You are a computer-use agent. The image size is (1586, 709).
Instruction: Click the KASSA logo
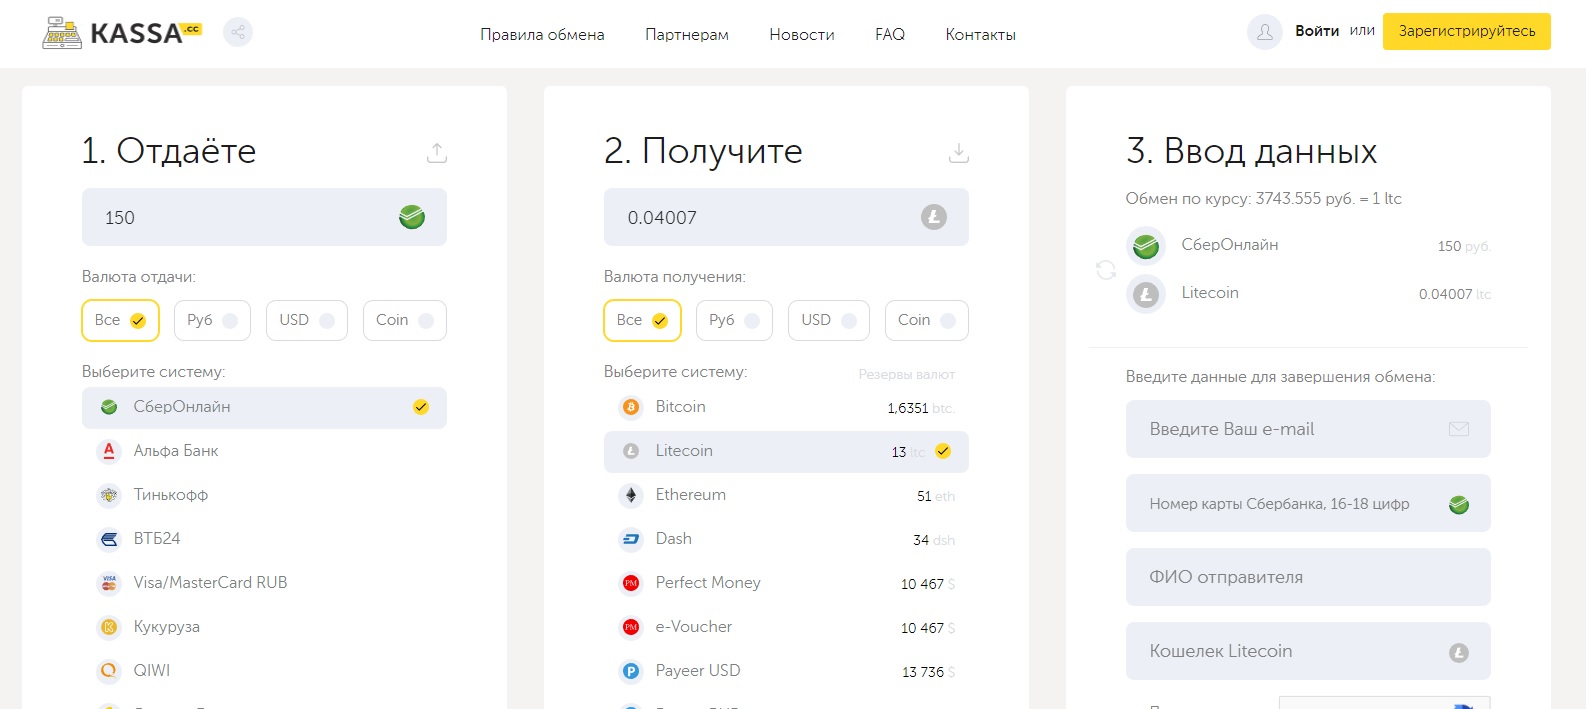pyautogui.click(x=122, y=33)
